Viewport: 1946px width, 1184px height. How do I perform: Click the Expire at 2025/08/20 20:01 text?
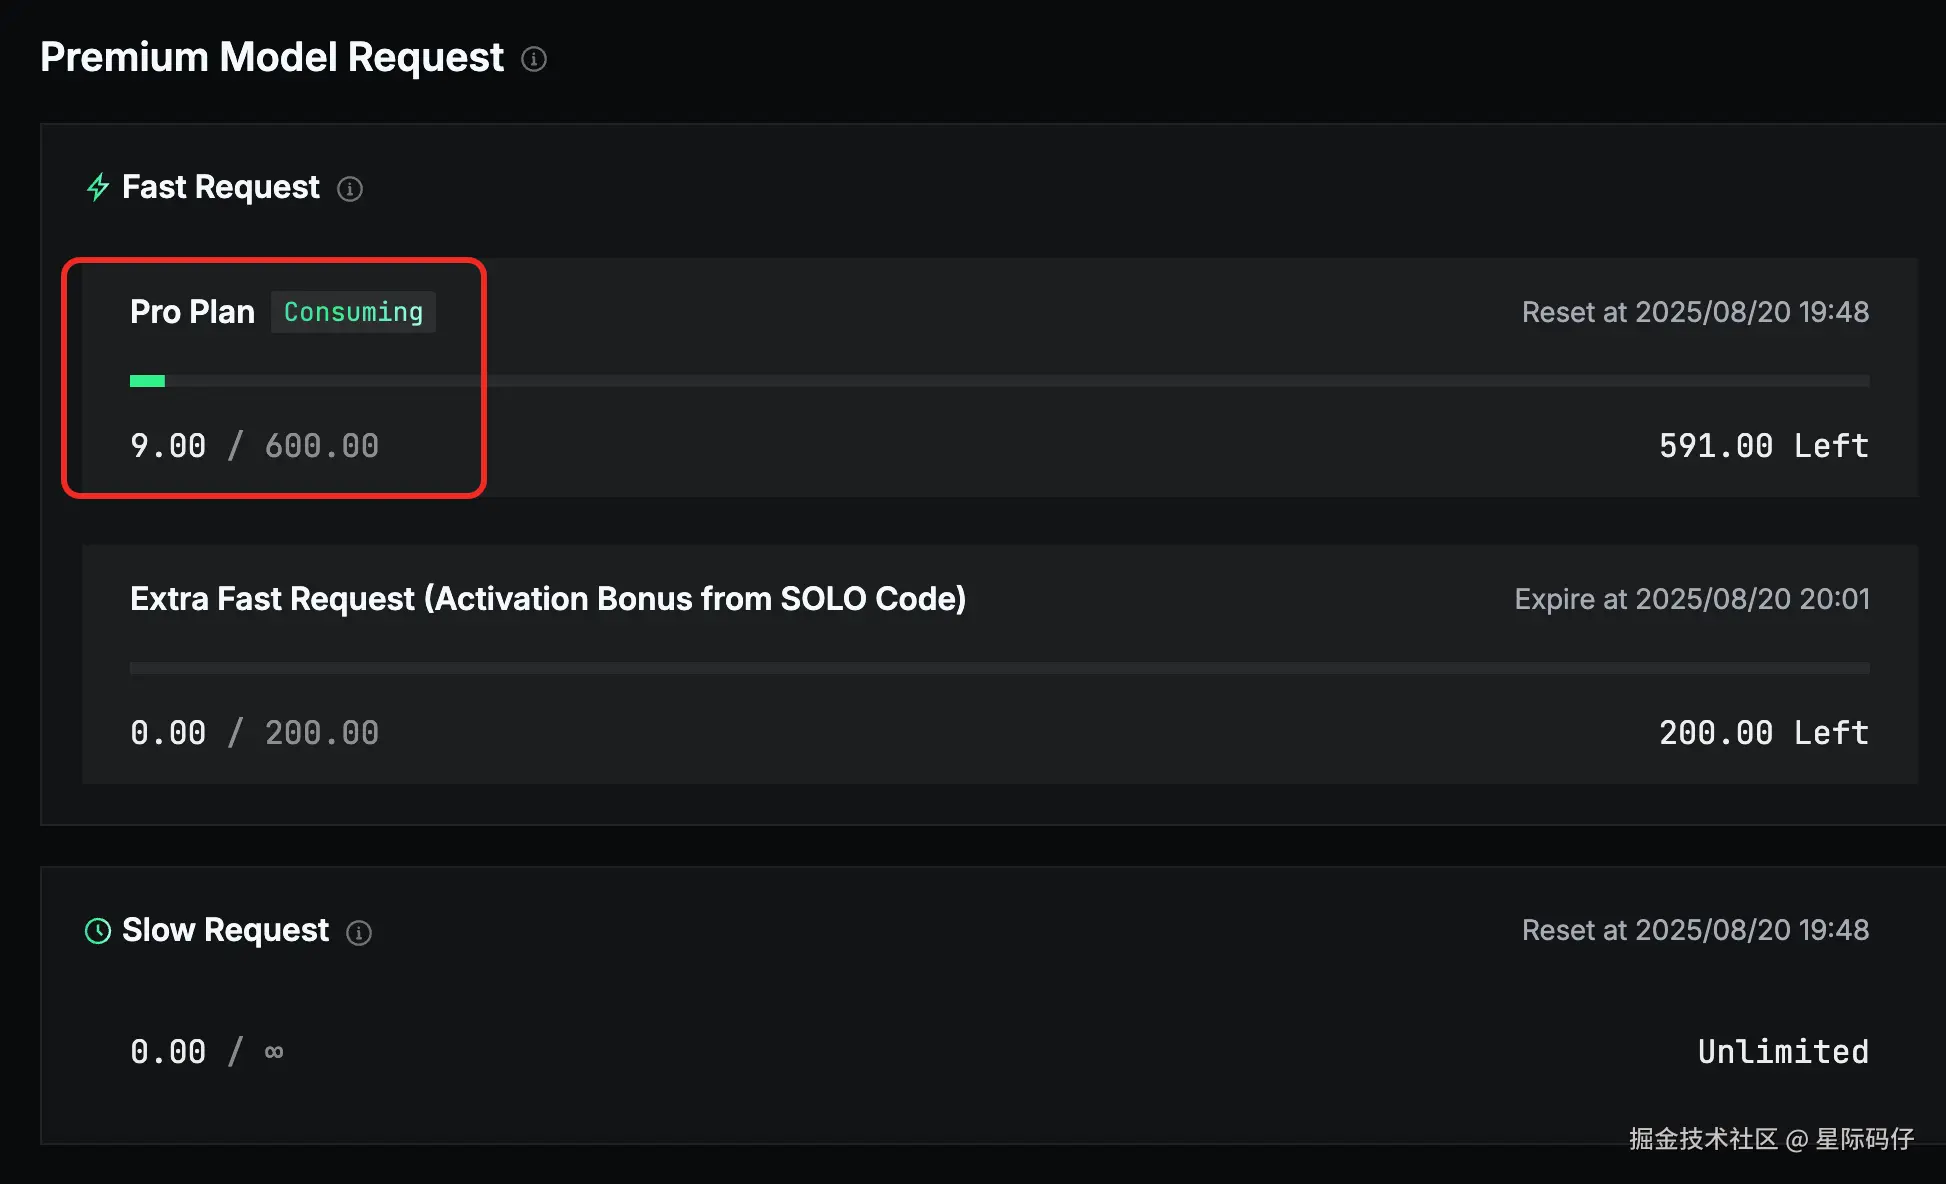pos(1691,599)
